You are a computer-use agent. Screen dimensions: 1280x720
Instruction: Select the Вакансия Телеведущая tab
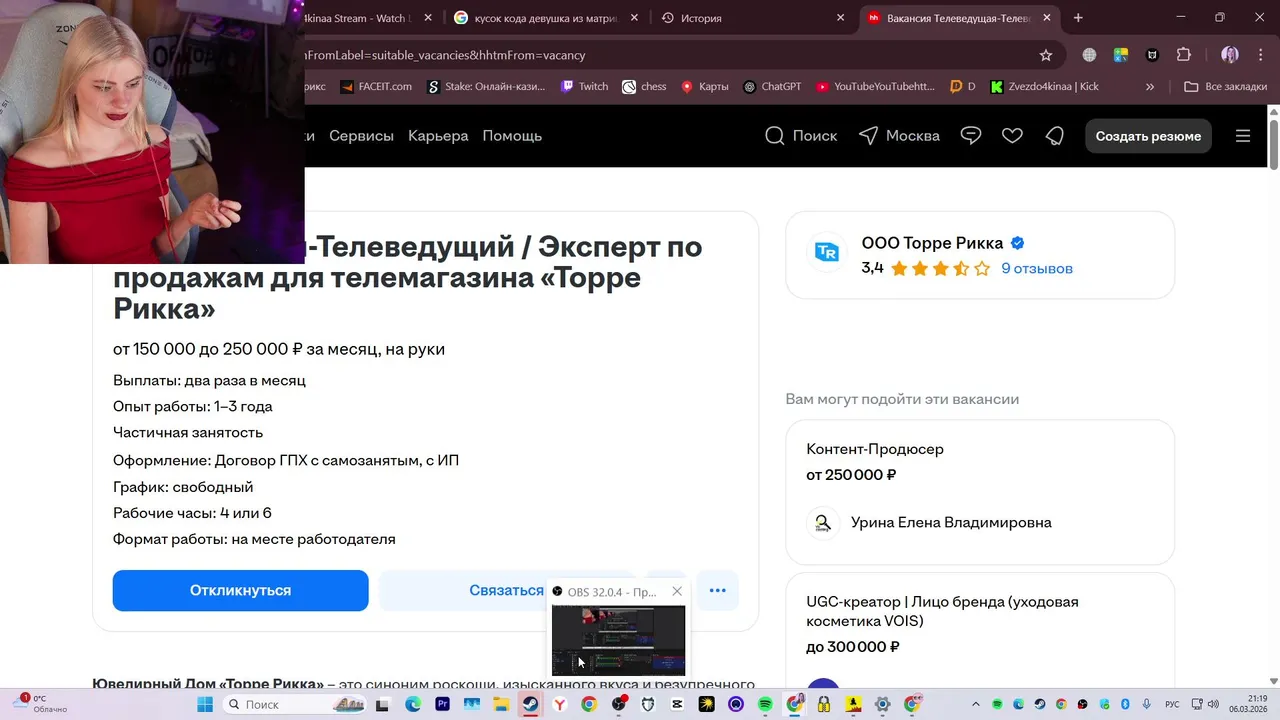pos(958,18)
